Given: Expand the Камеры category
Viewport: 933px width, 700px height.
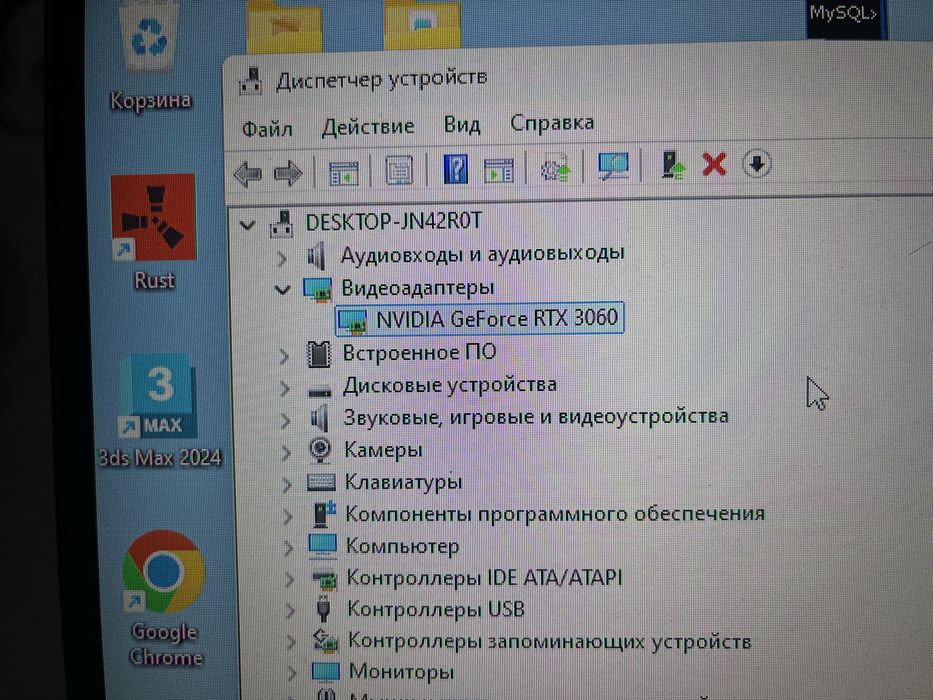Looking at the screenshot, I should 287,452.
